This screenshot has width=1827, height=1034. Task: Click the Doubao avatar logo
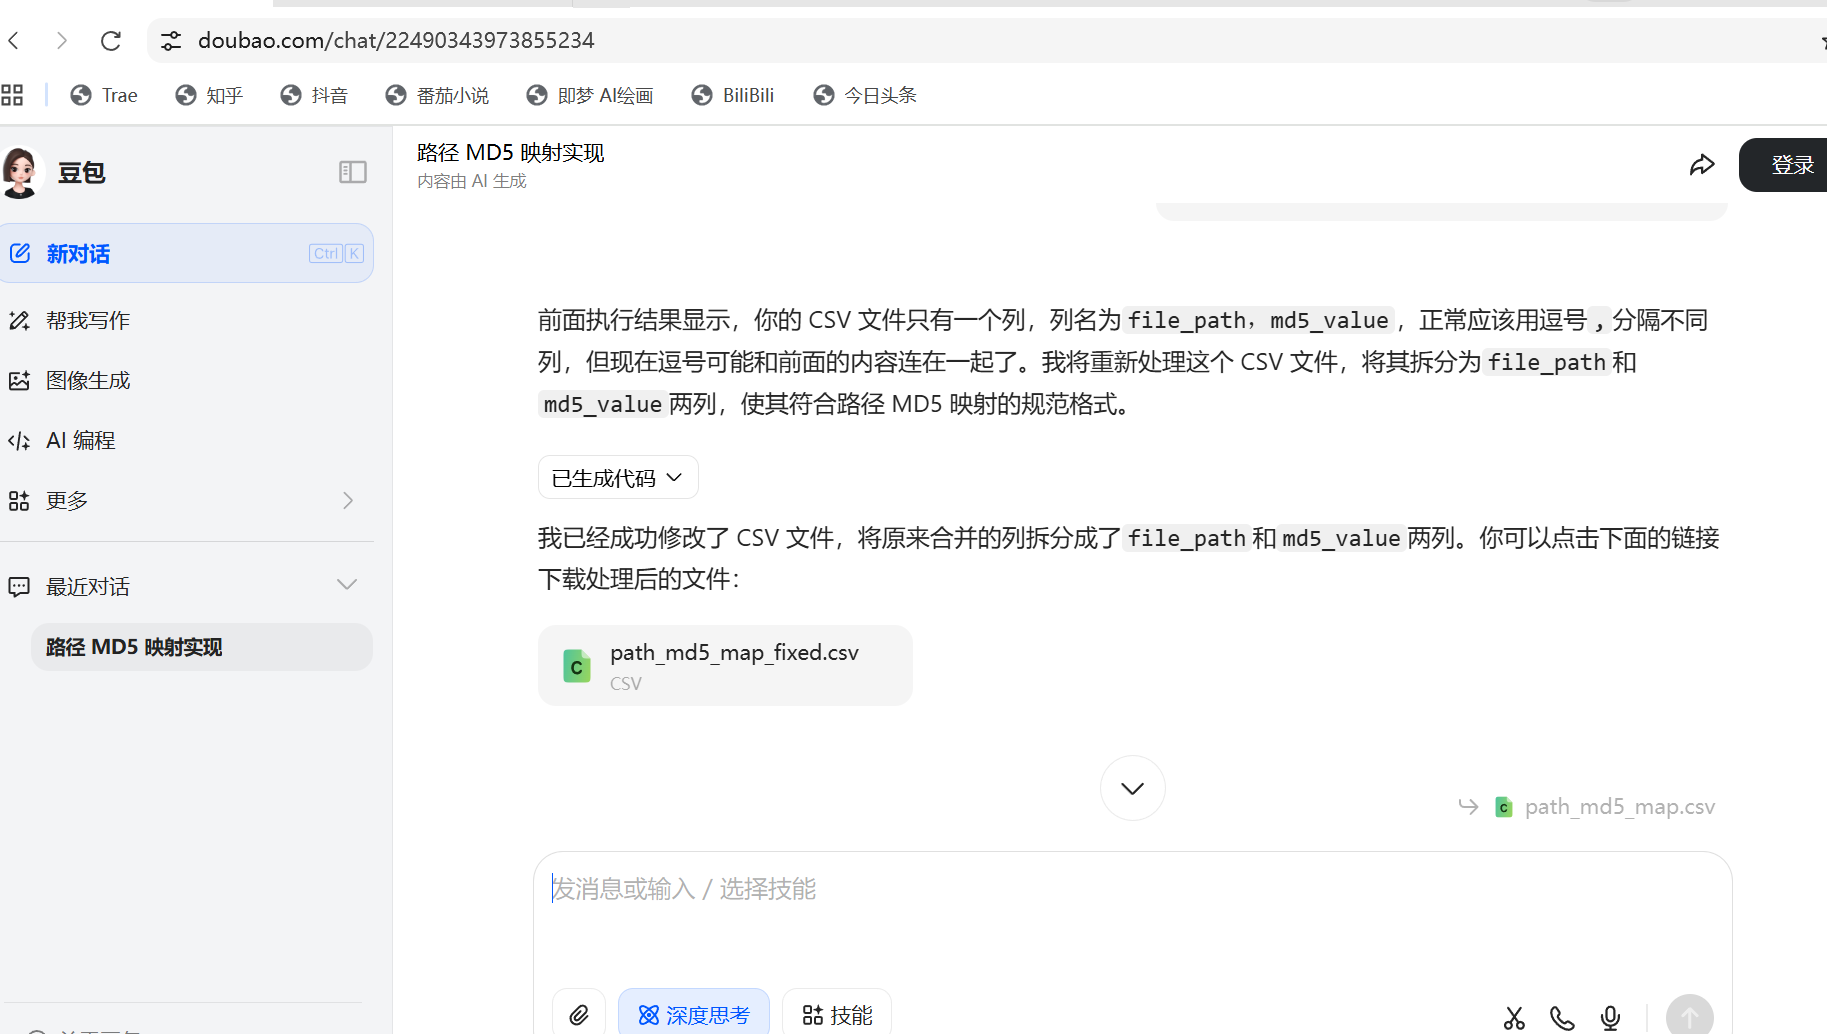21,172
